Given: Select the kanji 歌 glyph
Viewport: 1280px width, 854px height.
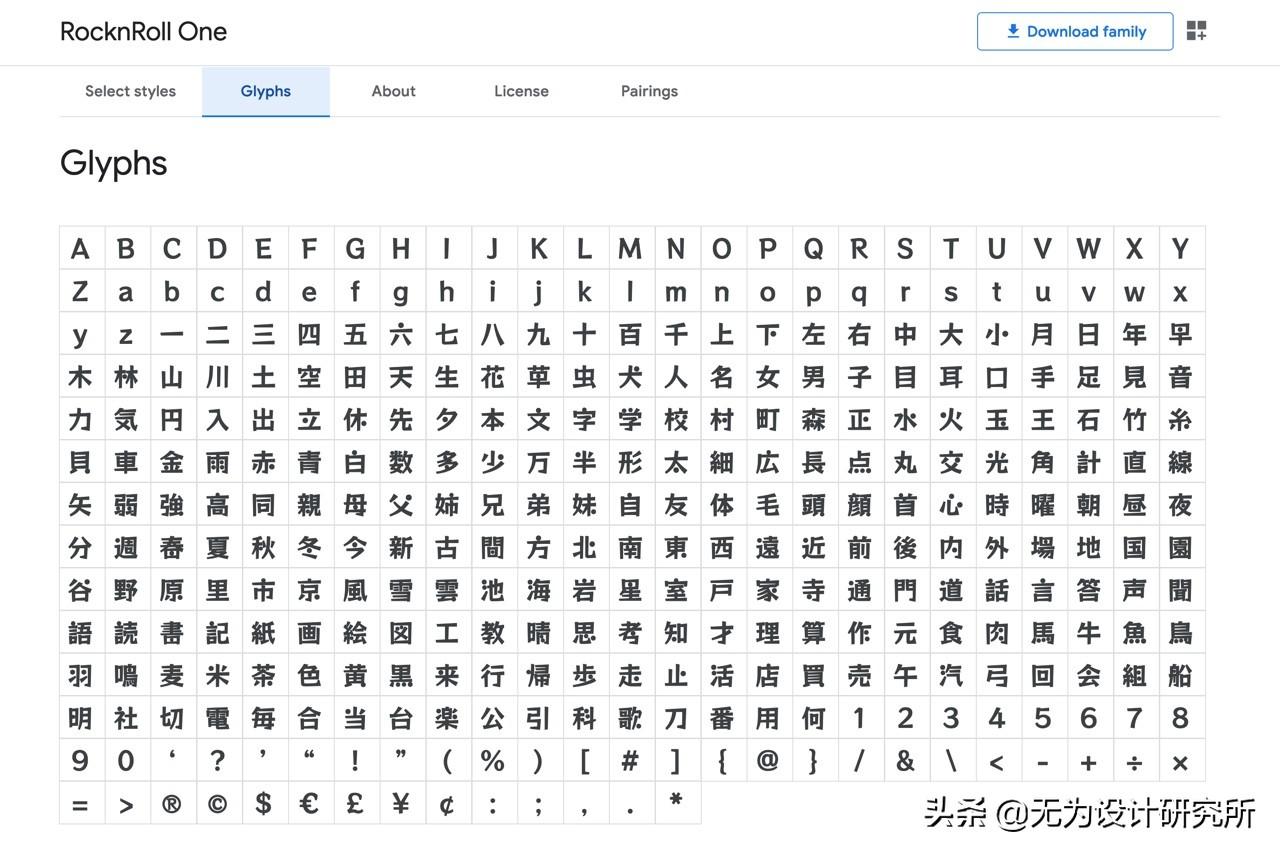Looking at the screenshot, I should [630, 718].
